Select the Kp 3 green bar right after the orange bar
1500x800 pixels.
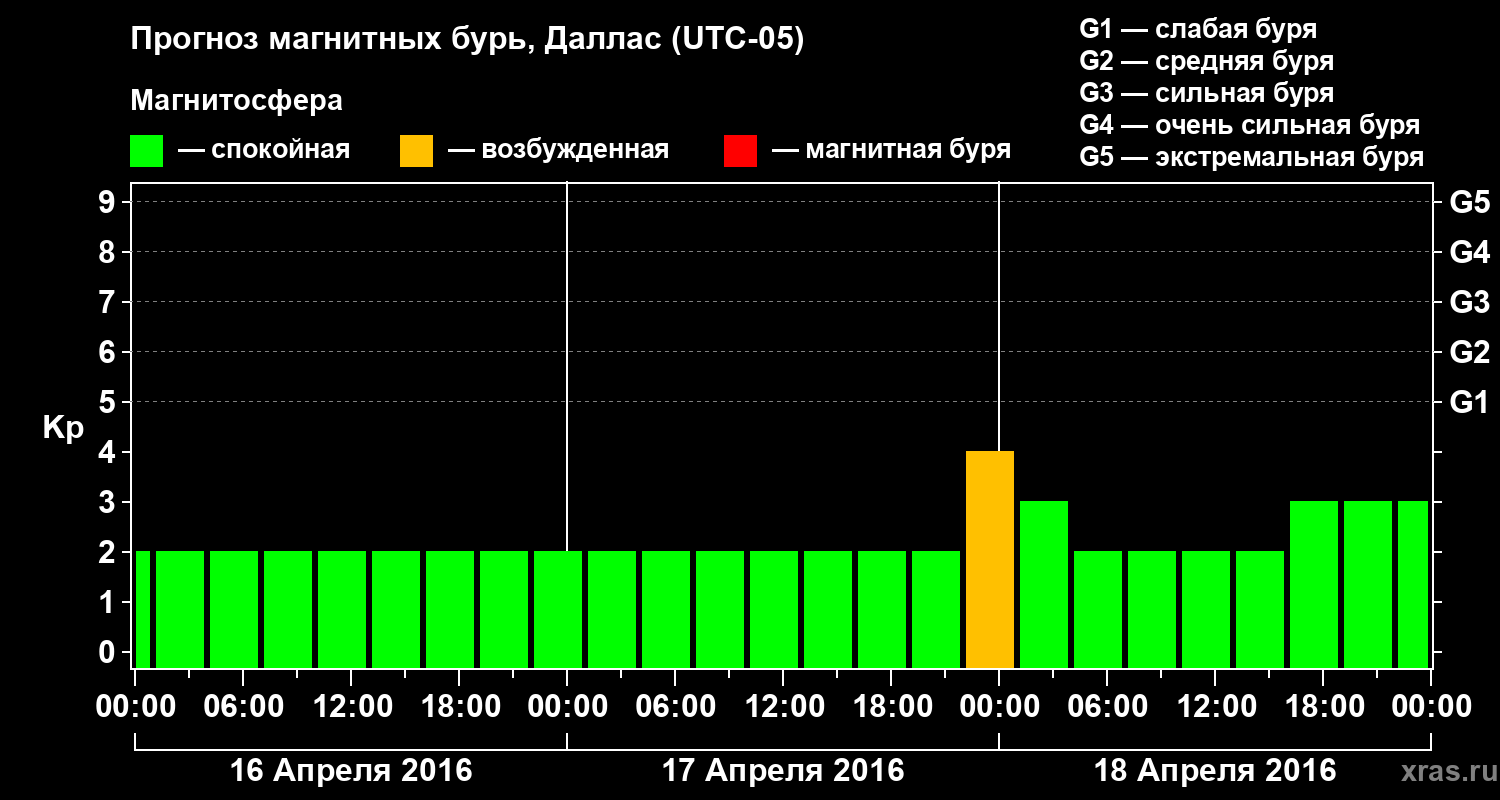tap(1044, 585)
